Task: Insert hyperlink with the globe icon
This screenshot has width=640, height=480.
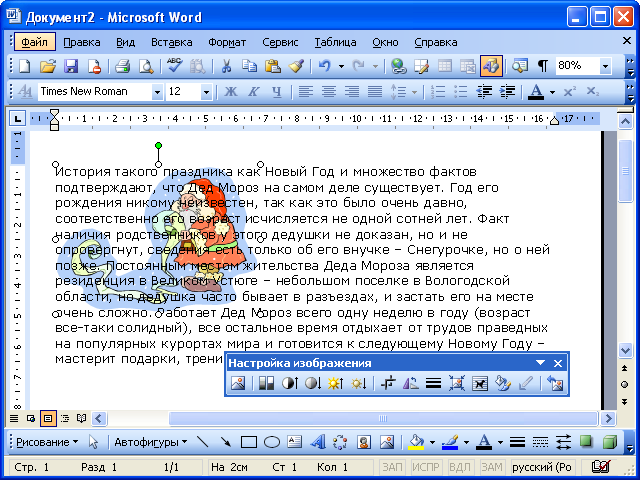Action: click(x=398, y=66)
